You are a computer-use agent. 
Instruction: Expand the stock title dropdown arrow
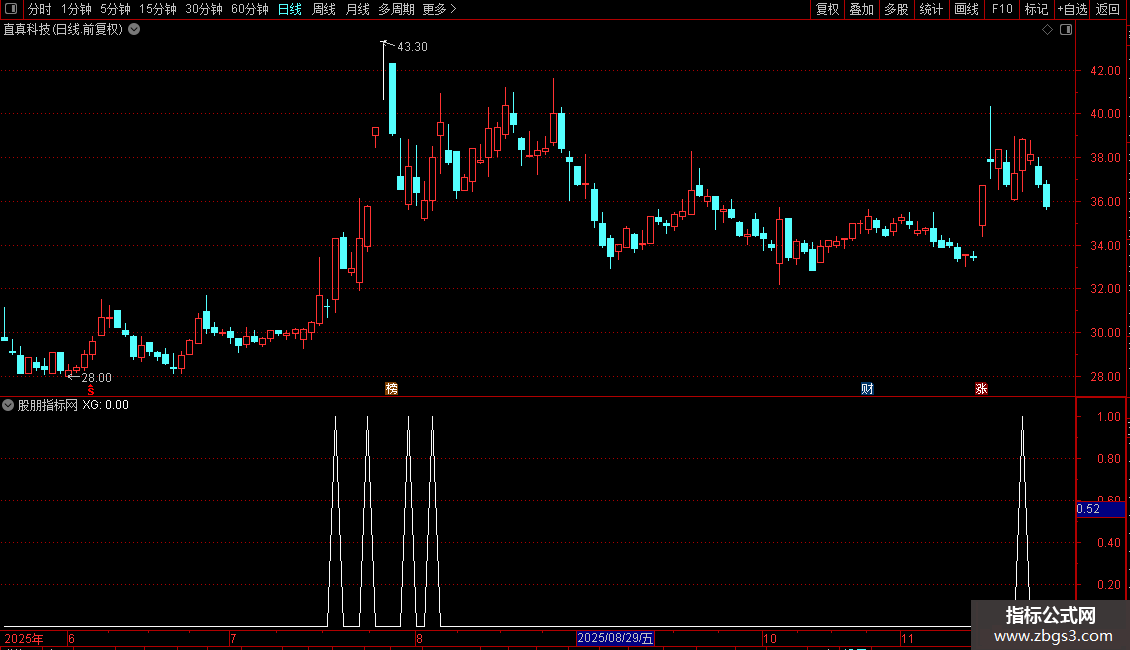tap(134, 30)
